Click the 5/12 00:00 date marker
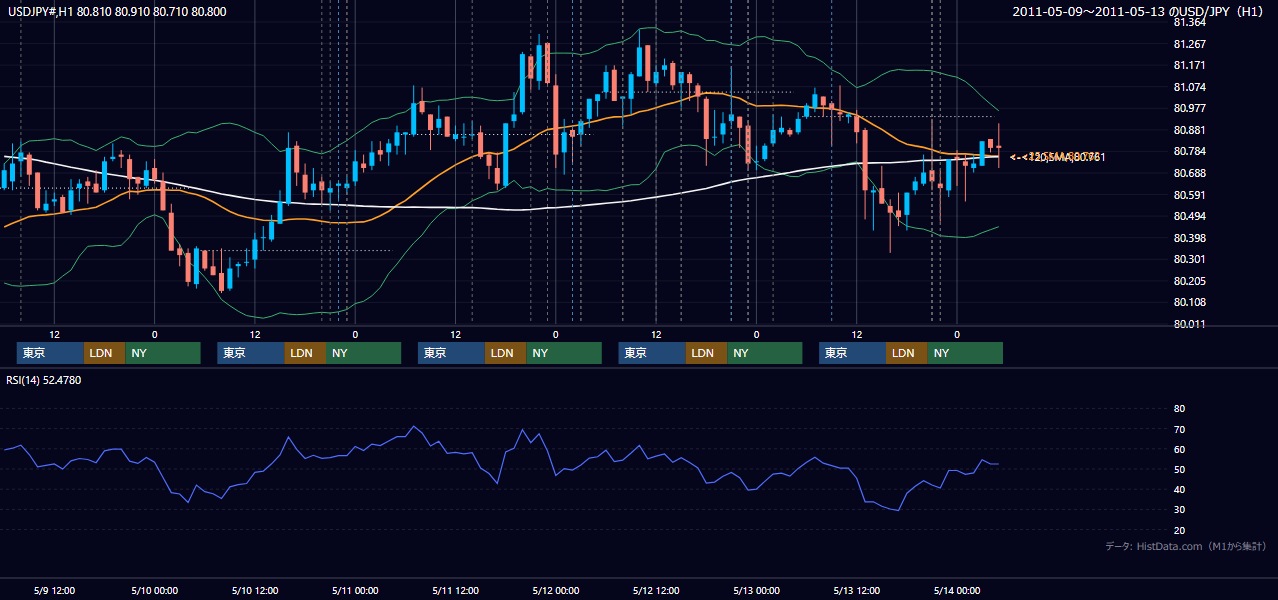This screenshot has width=1278, height=600. tap(555, 590)
